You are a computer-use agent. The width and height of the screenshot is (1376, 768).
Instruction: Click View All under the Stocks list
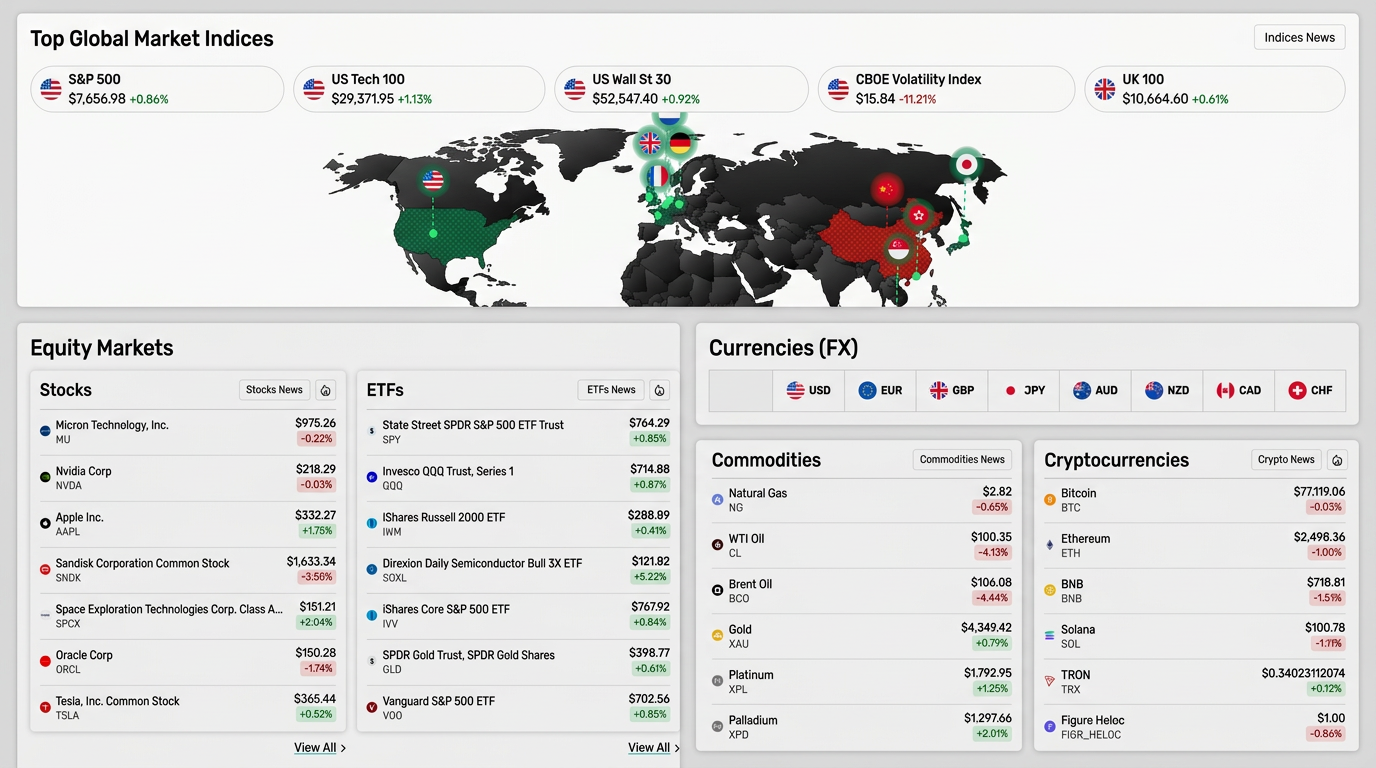tap(320, 748)
